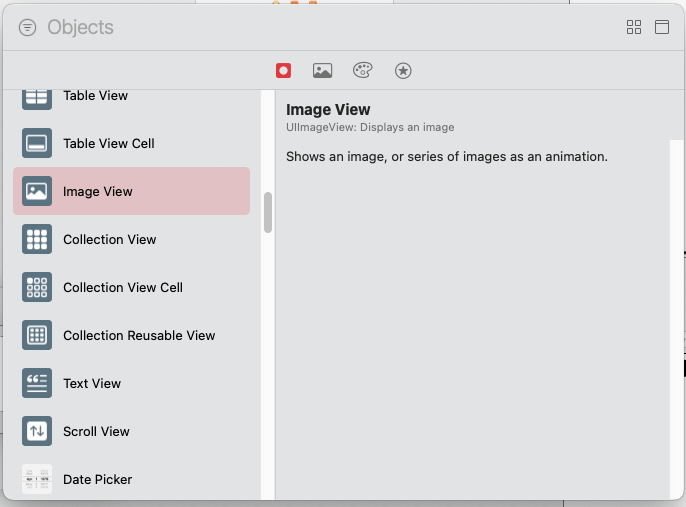Click the object list scrollbar handle
Image resolution: width=686 pixels, height=507 pixels.
coord(268,213)
